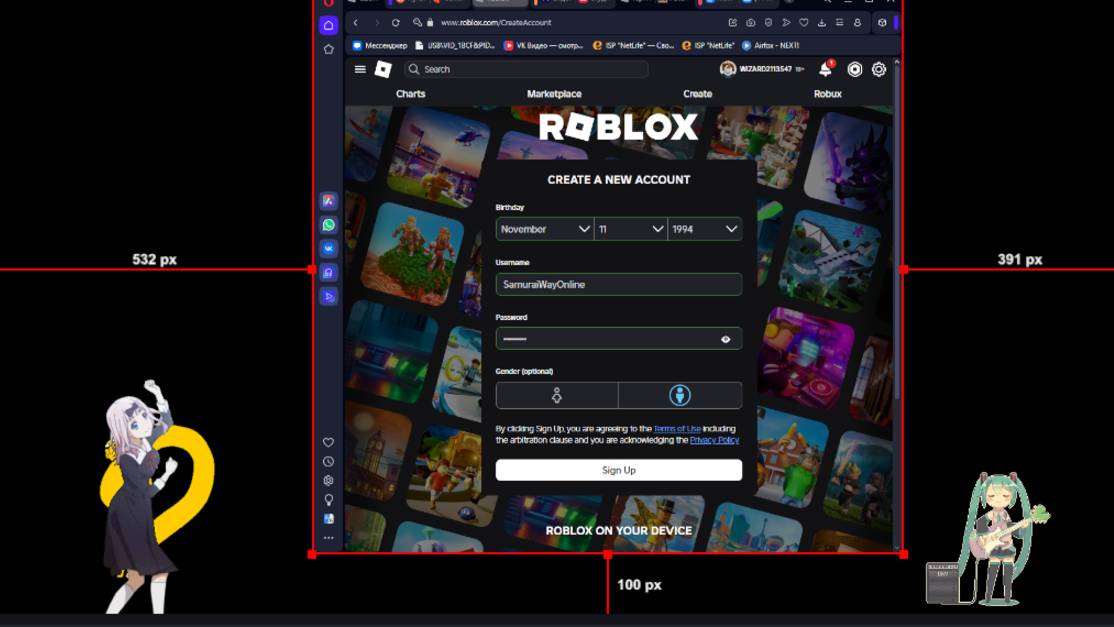Open the Easy Setup sliders icon
The height and width of the screenshot is (627, 1114).
[839, 23]
